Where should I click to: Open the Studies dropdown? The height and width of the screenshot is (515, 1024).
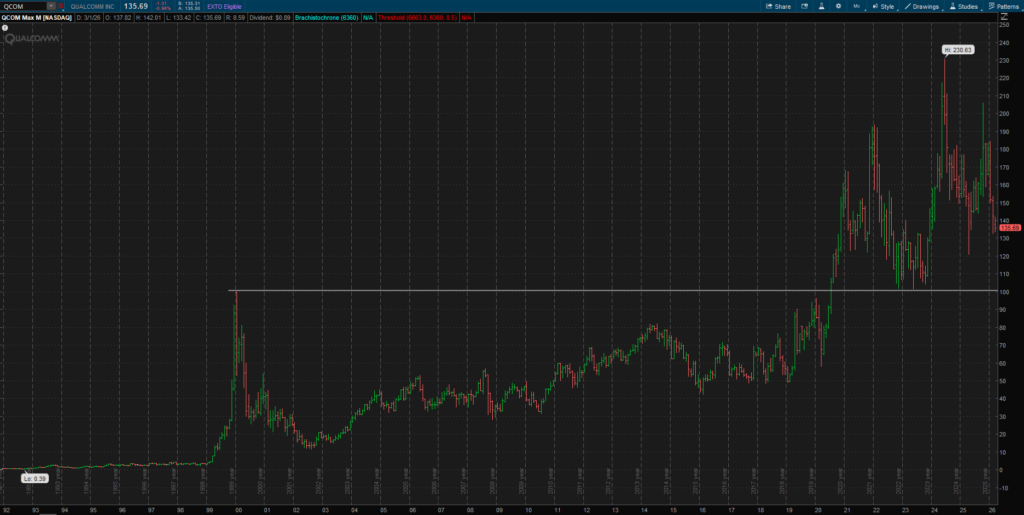[964, 6]
